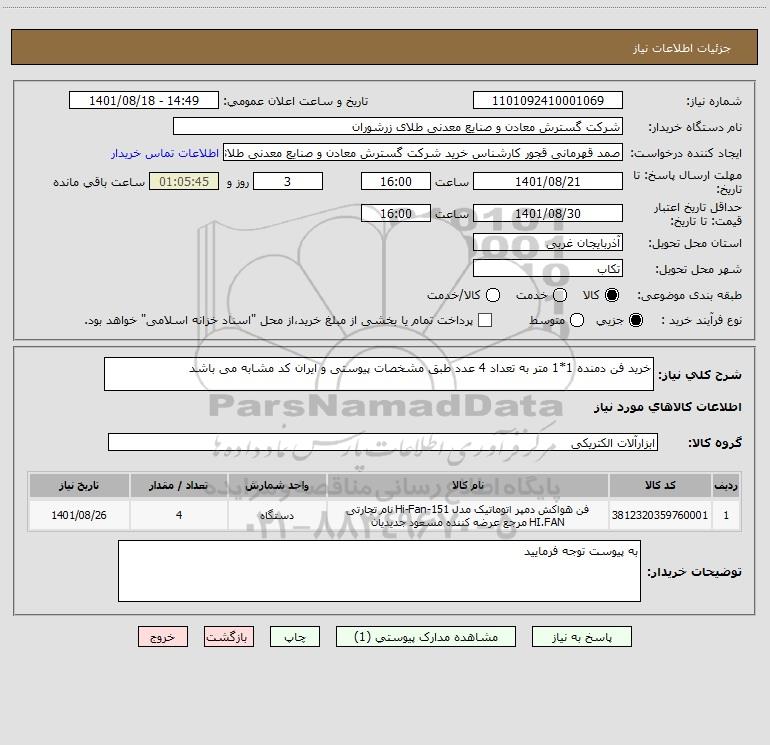Click the request creator name field
Screen dimensions: 770x745
click(x=423, y=153)
